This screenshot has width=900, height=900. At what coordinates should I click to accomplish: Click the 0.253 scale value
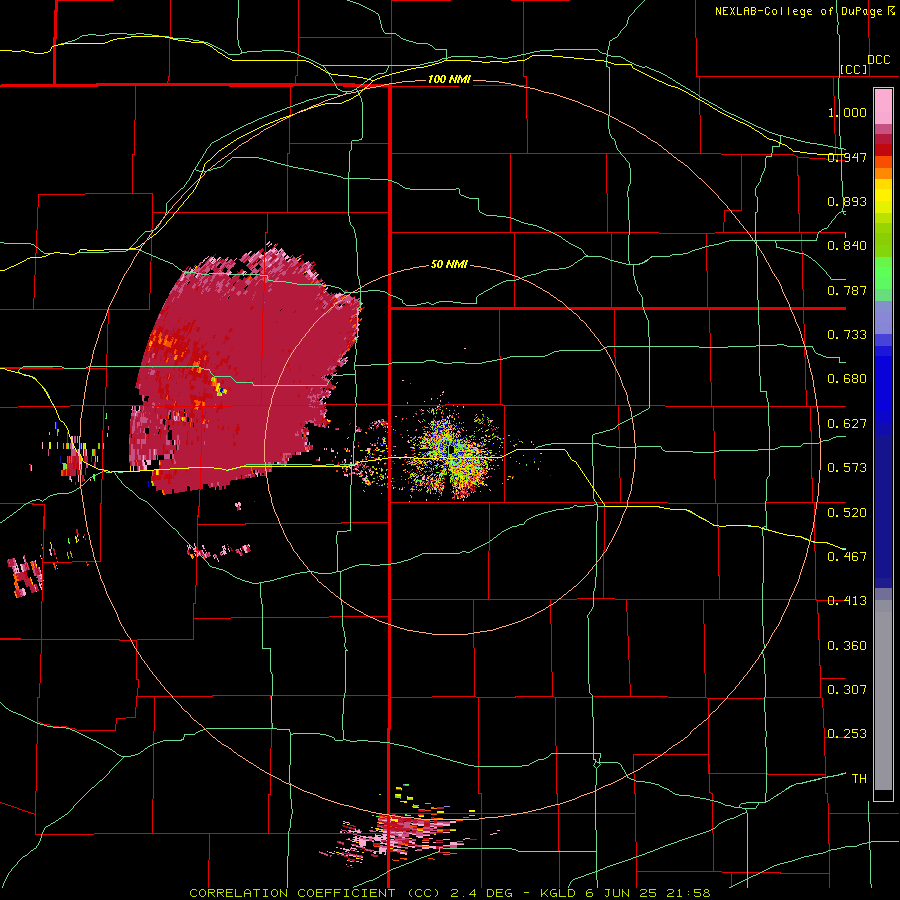(x=847, y=734)
